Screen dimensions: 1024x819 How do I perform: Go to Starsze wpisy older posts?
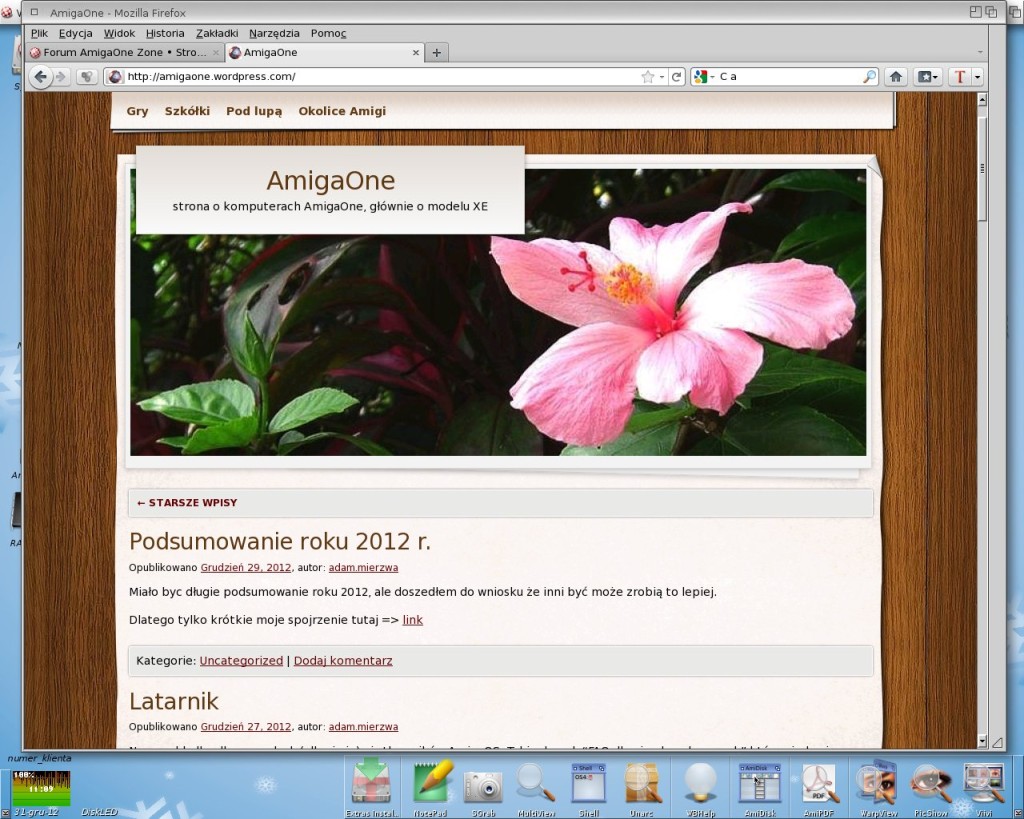tap(187, 503)
